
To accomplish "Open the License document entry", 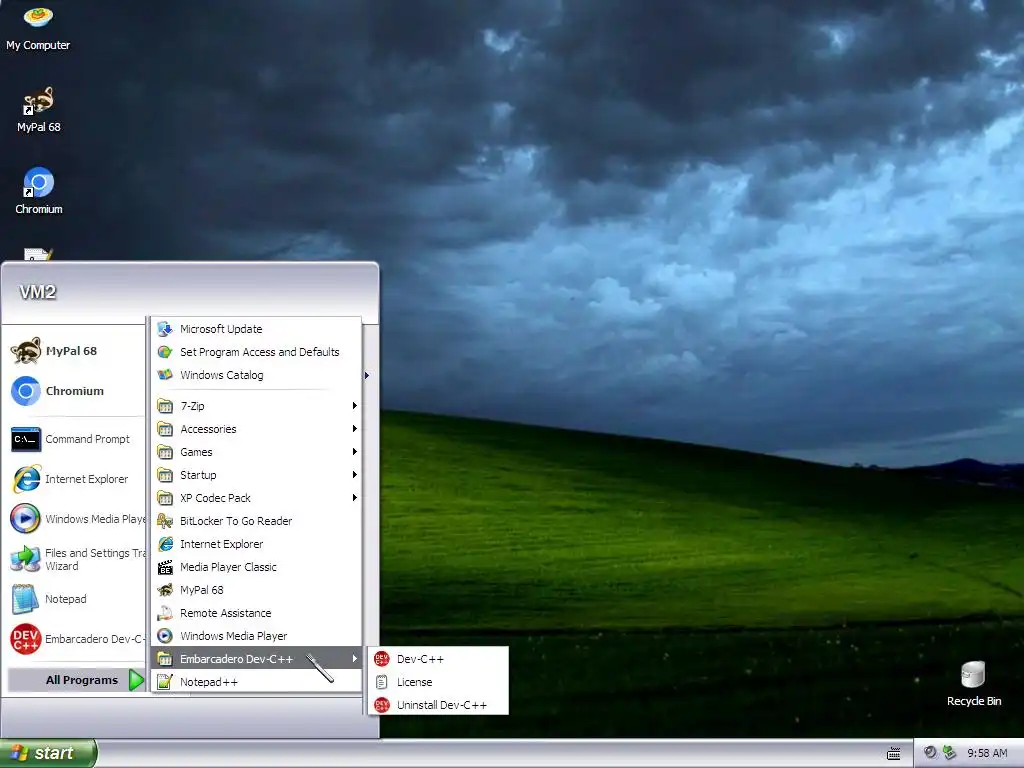I will tap(438, 682).
